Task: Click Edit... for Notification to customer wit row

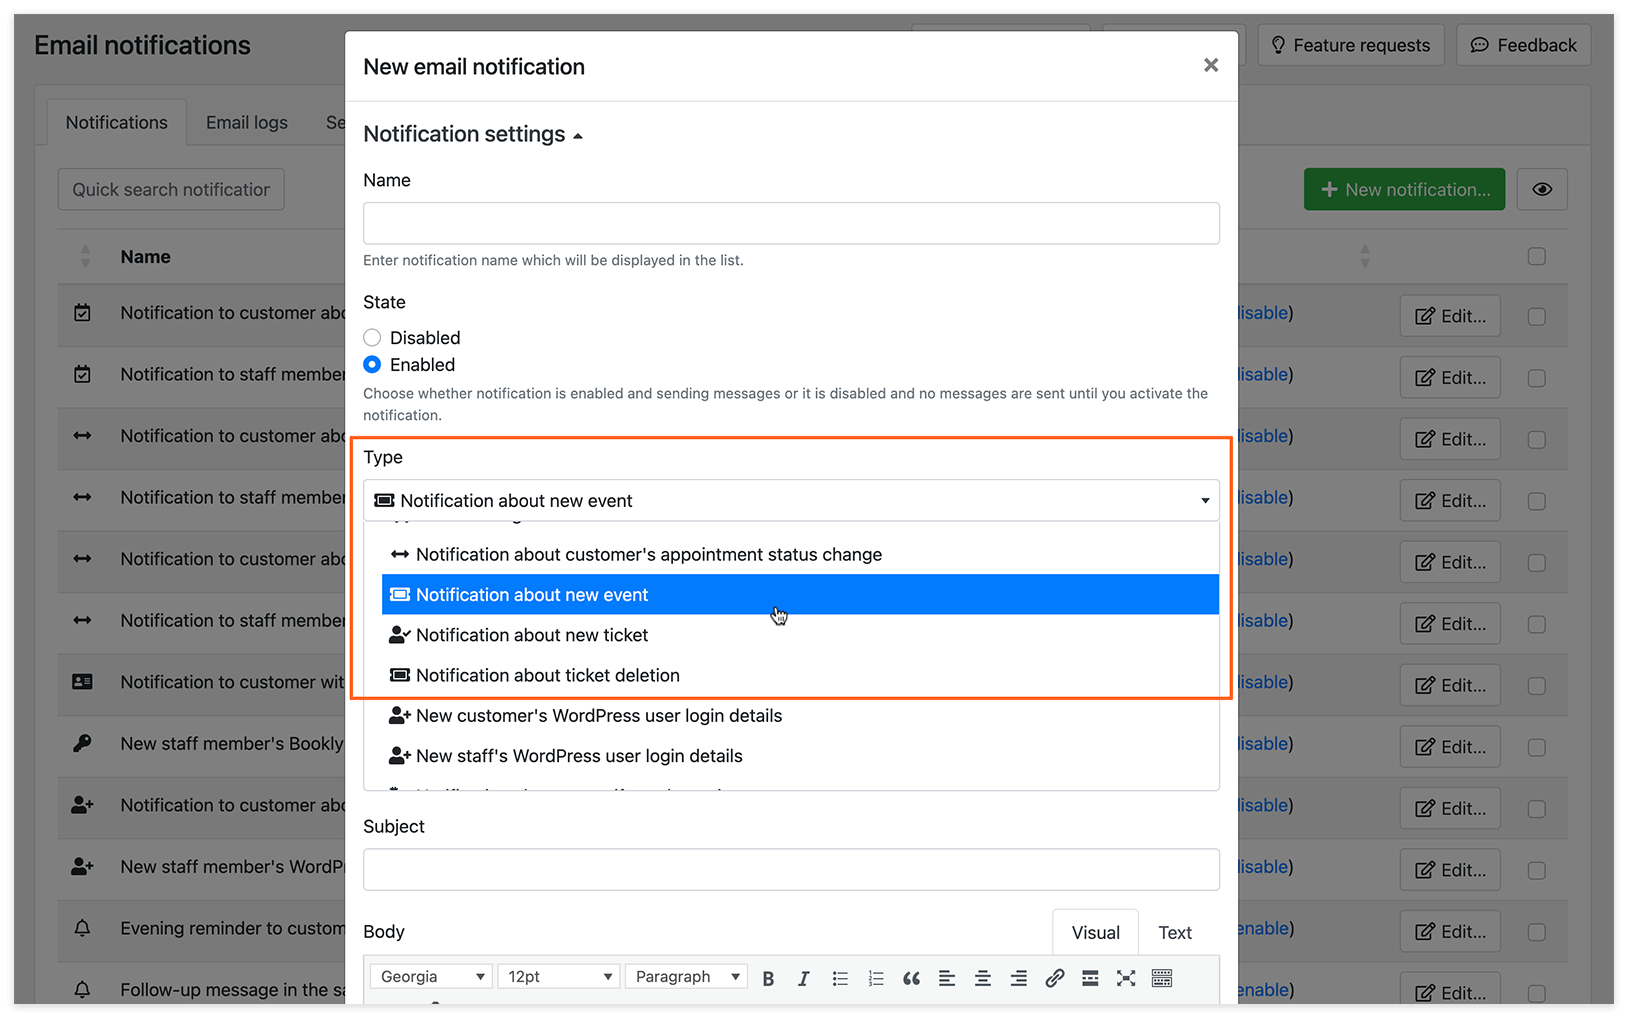Action: (1450, 686)
